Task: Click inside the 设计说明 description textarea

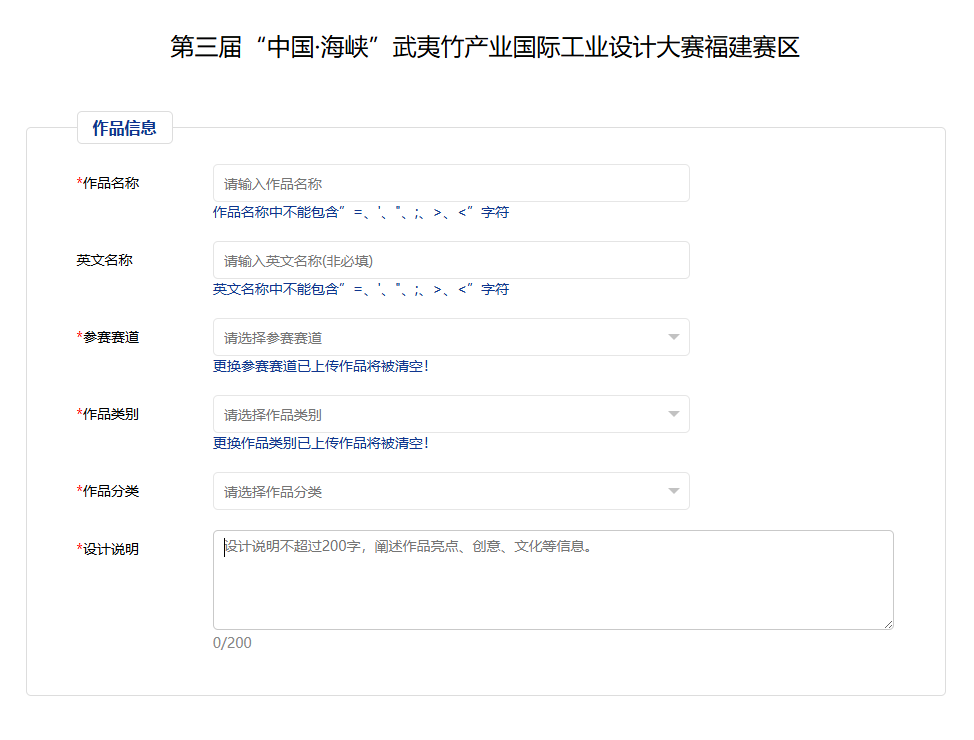Action: (x=550, y=580)
